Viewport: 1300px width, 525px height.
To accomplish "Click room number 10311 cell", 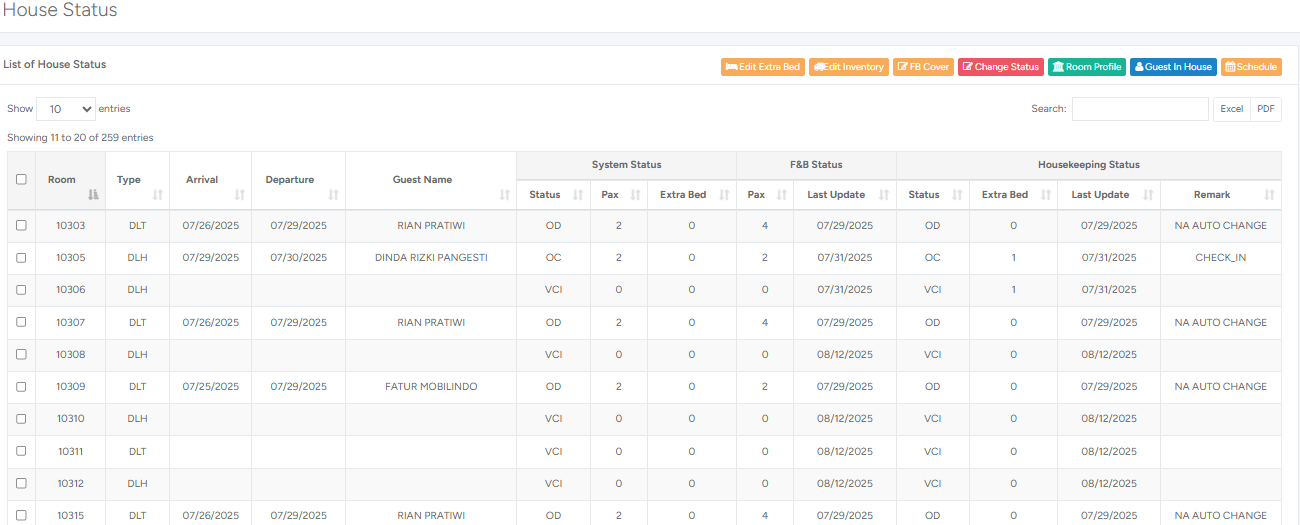I will 70,451.
